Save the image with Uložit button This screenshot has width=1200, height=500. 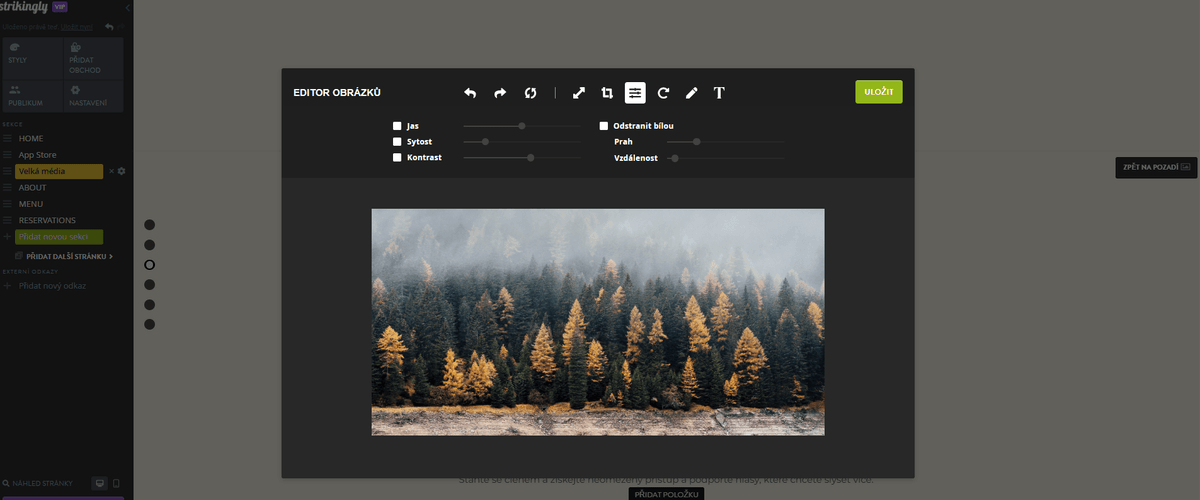pyautogui.click(x=879, y=92)
